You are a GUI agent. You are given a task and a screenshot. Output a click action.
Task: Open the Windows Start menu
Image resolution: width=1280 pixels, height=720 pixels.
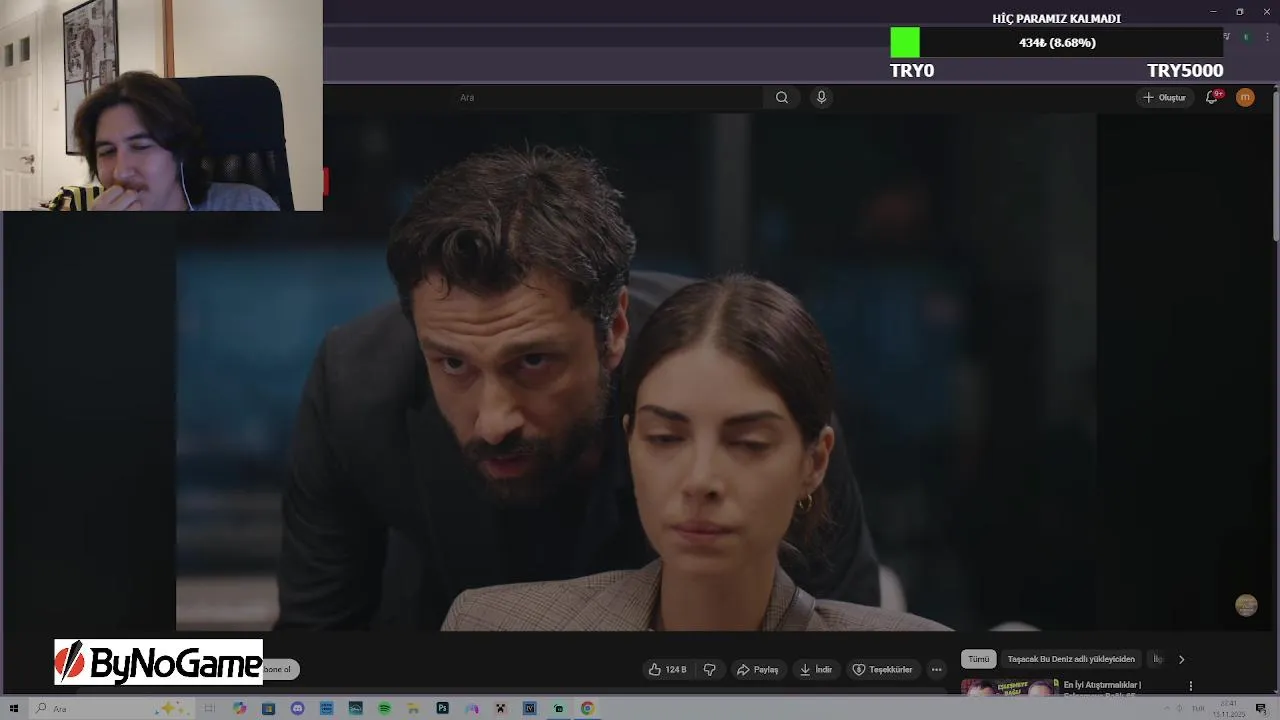14,708
